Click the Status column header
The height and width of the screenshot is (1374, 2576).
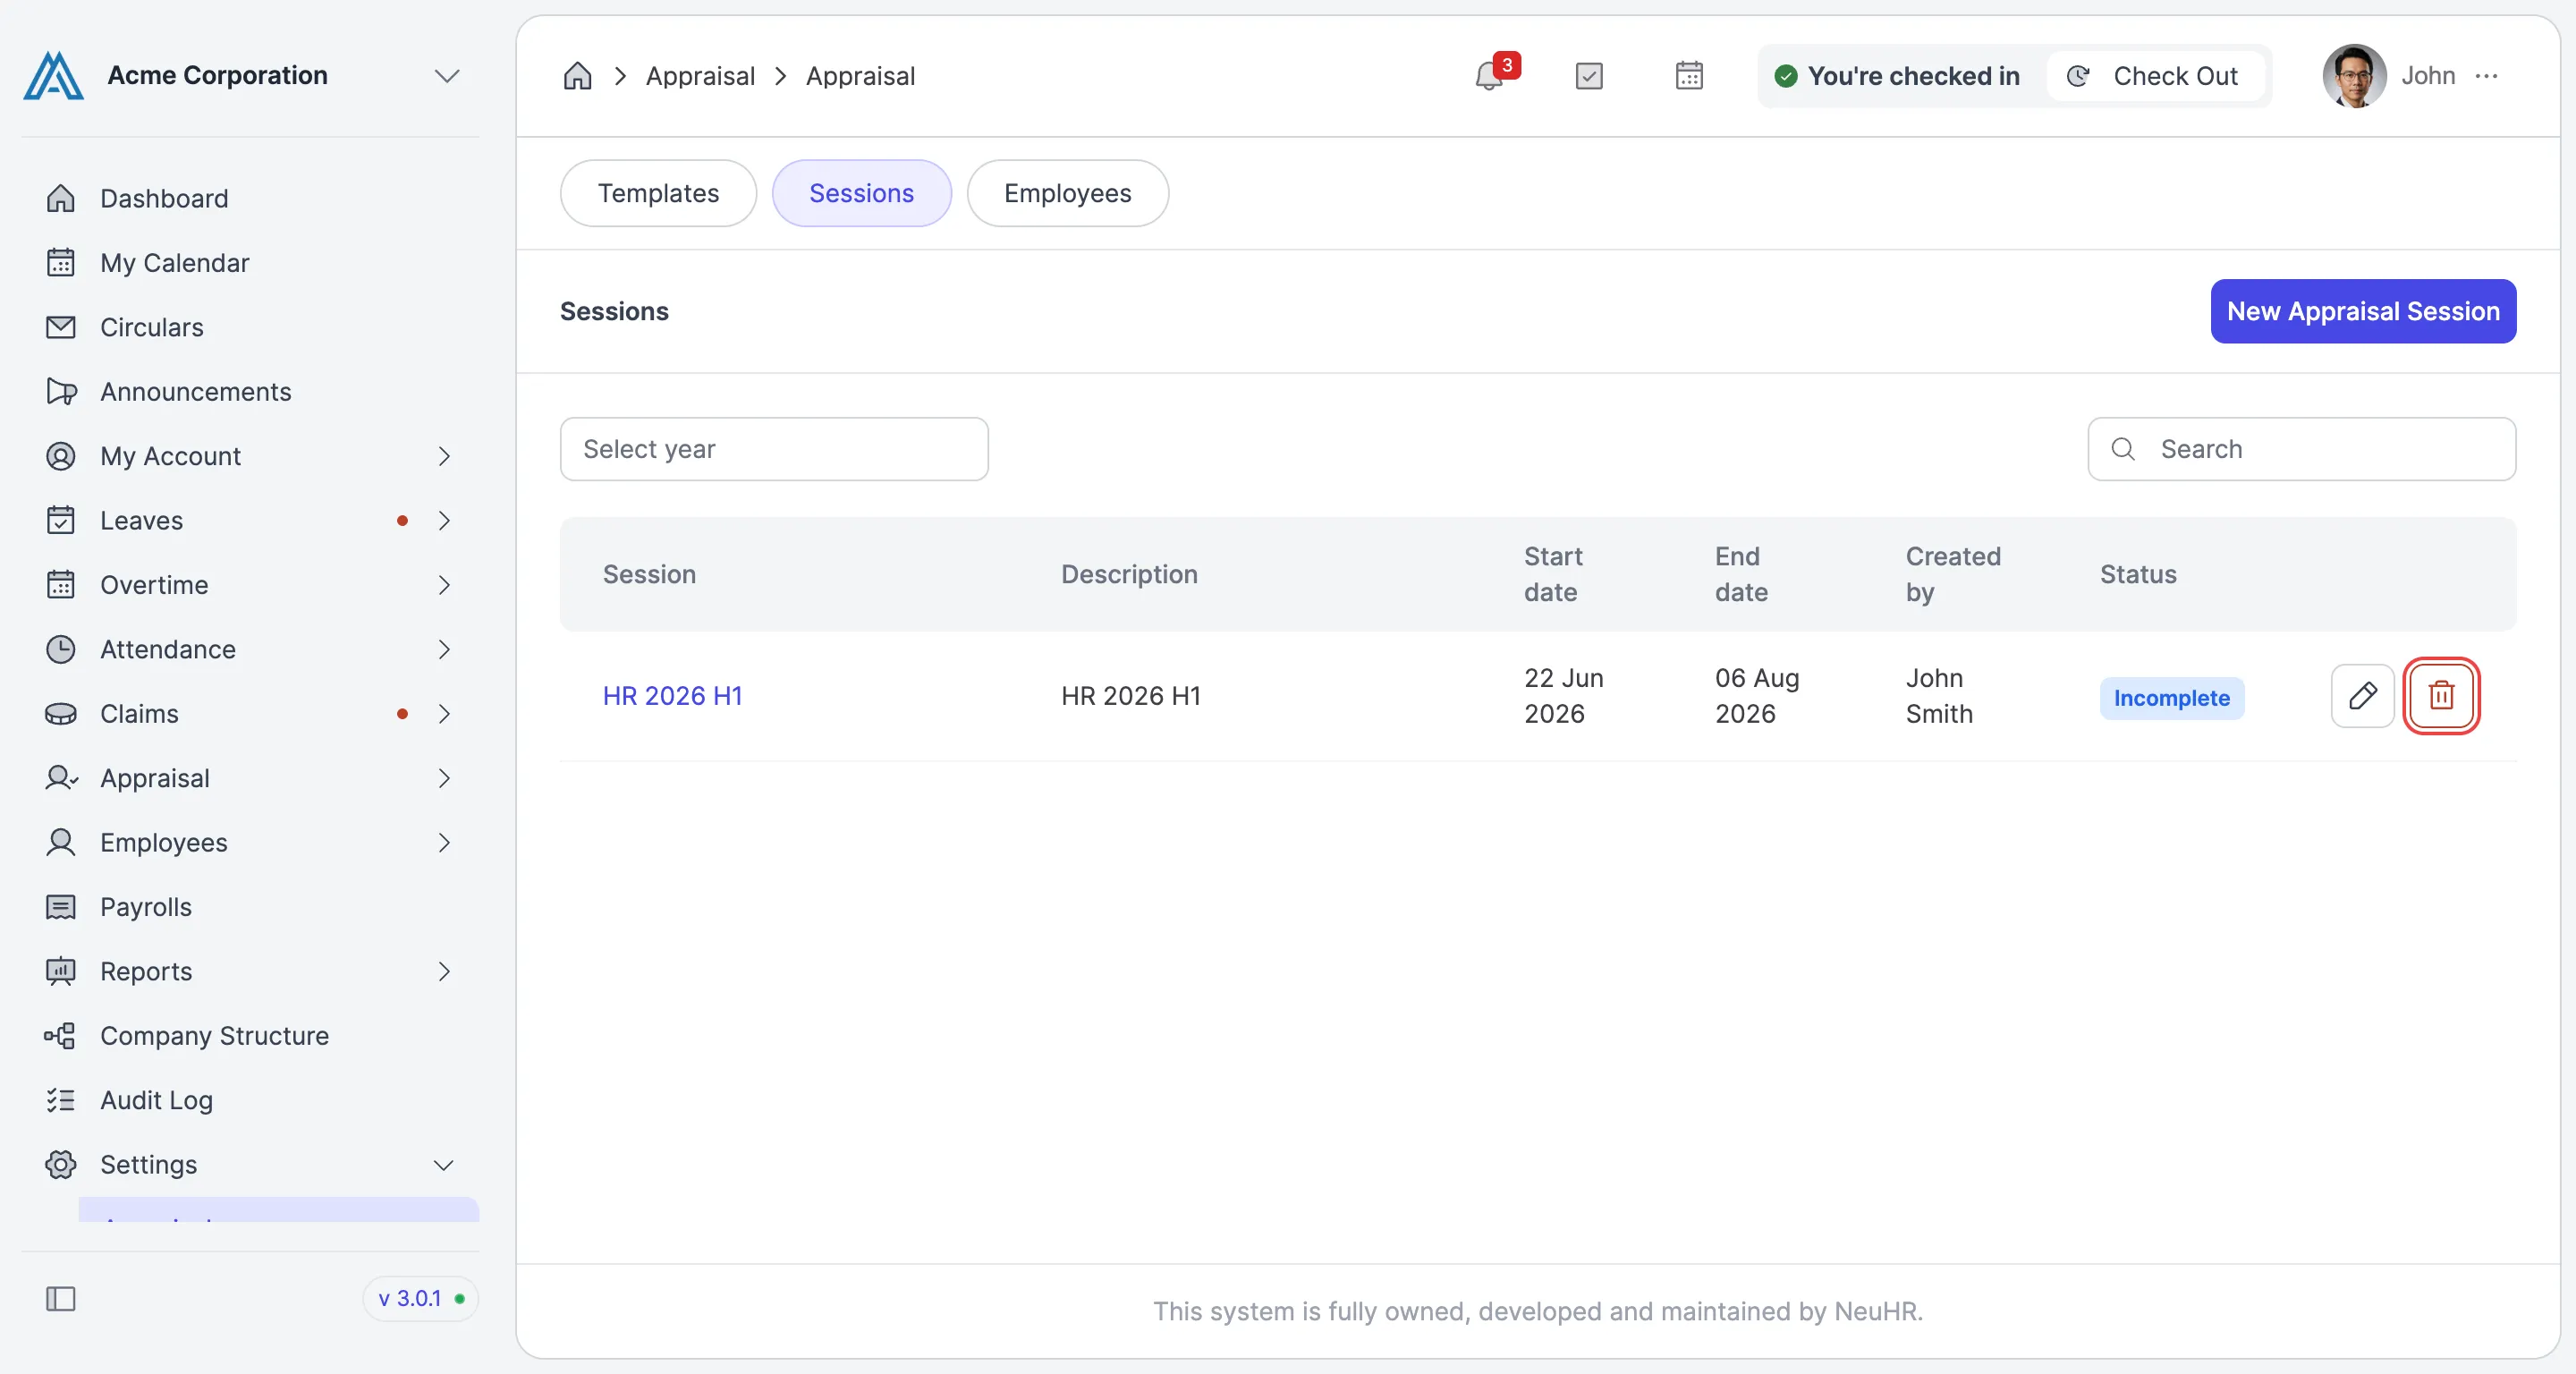tap(2138, 574)
